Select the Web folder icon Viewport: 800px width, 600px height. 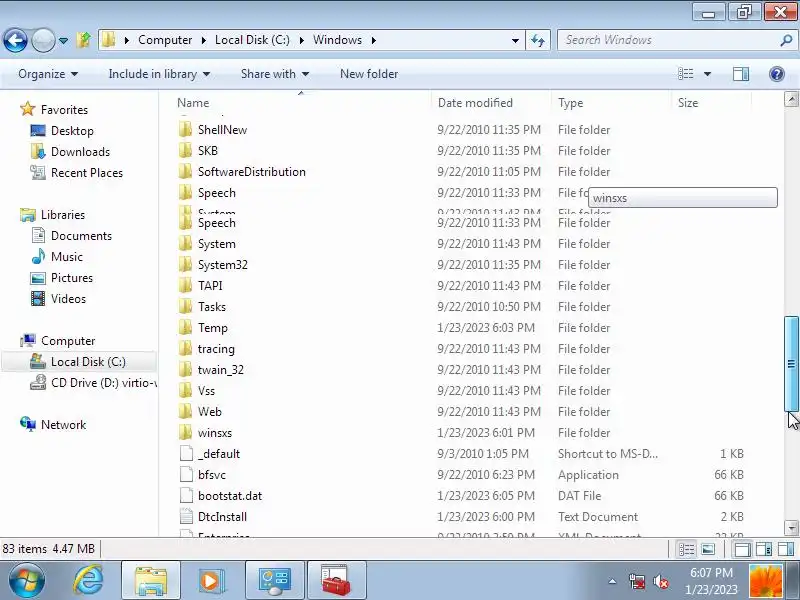[185, 411]
